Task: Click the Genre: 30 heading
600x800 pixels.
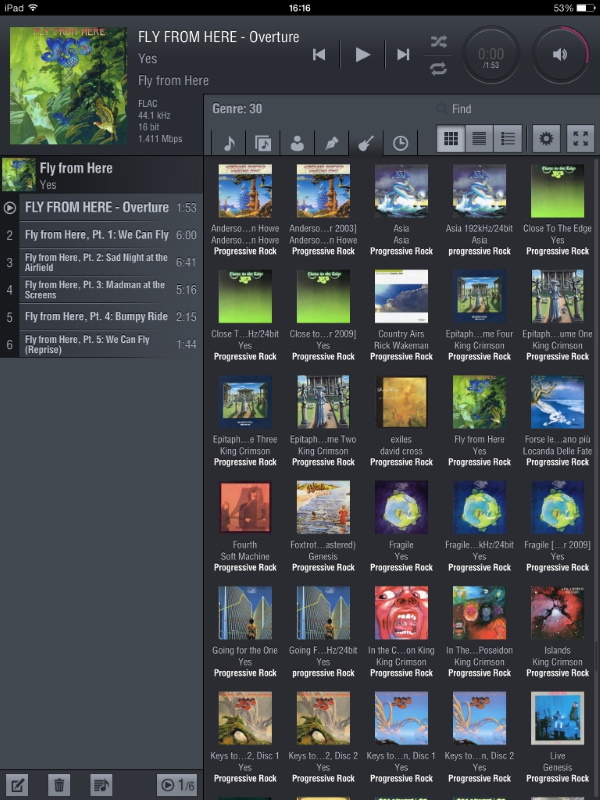Action: tap(237, 109)
